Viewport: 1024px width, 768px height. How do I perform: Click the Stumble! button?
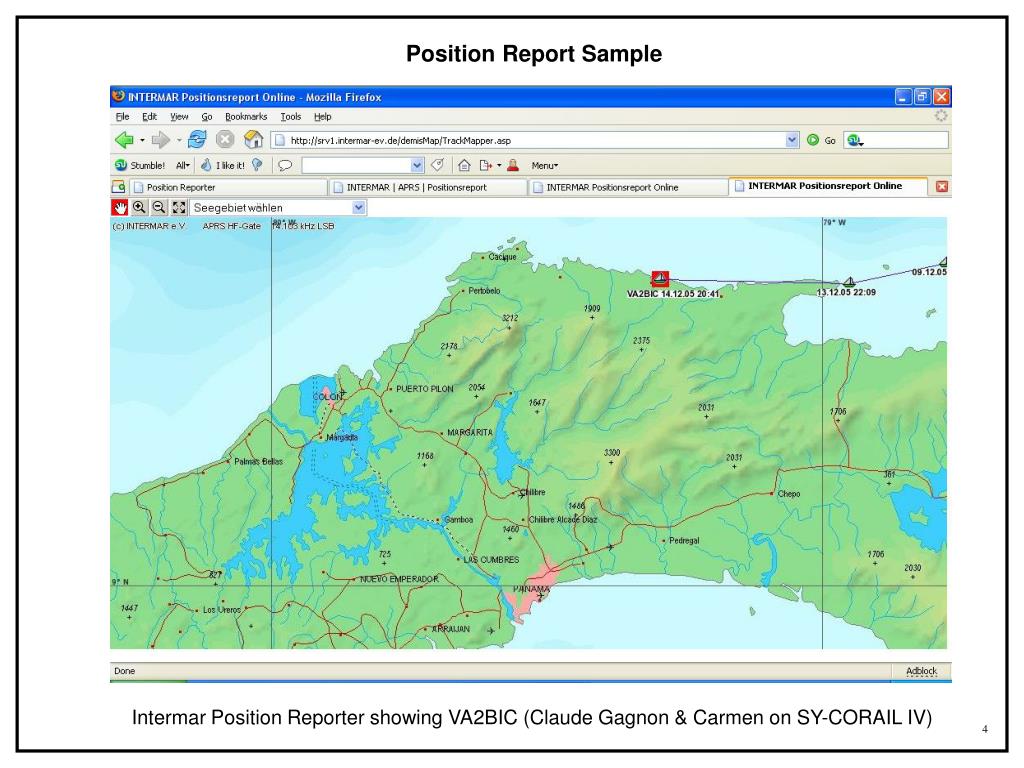click(140, 165)
